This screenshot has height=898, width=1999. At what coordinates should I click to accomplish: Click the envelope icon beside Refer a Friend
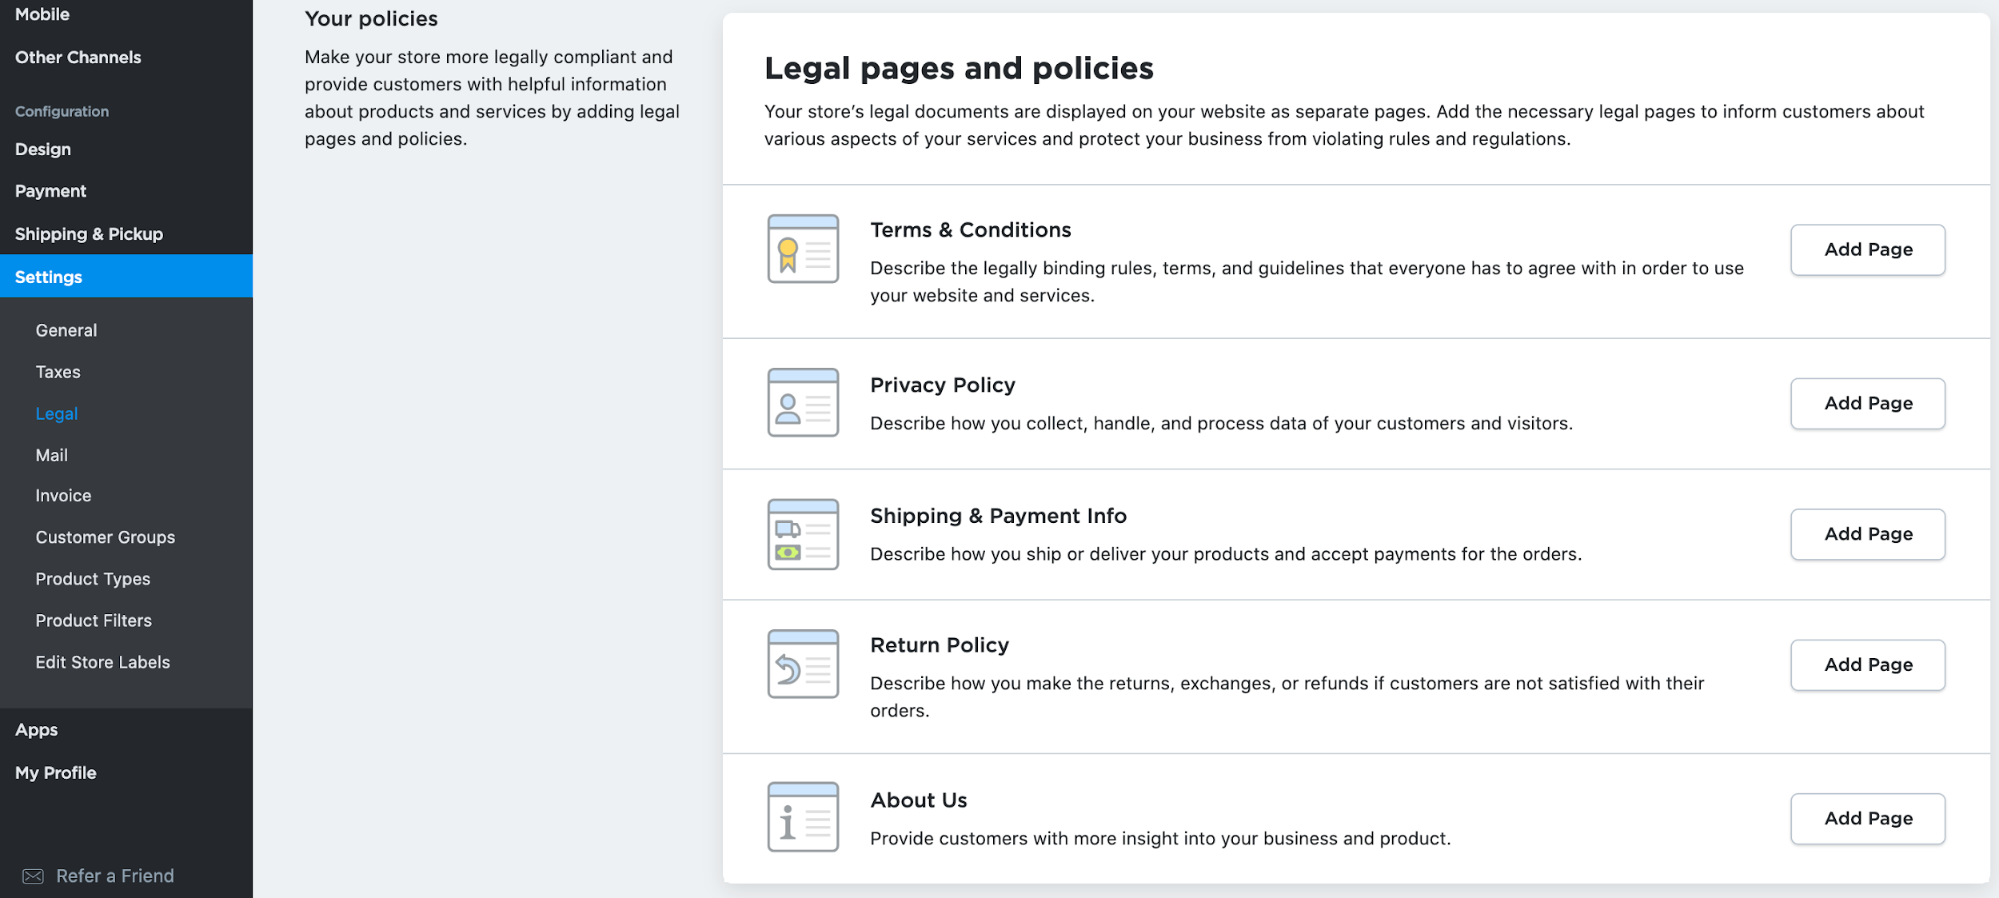(33, 876)
